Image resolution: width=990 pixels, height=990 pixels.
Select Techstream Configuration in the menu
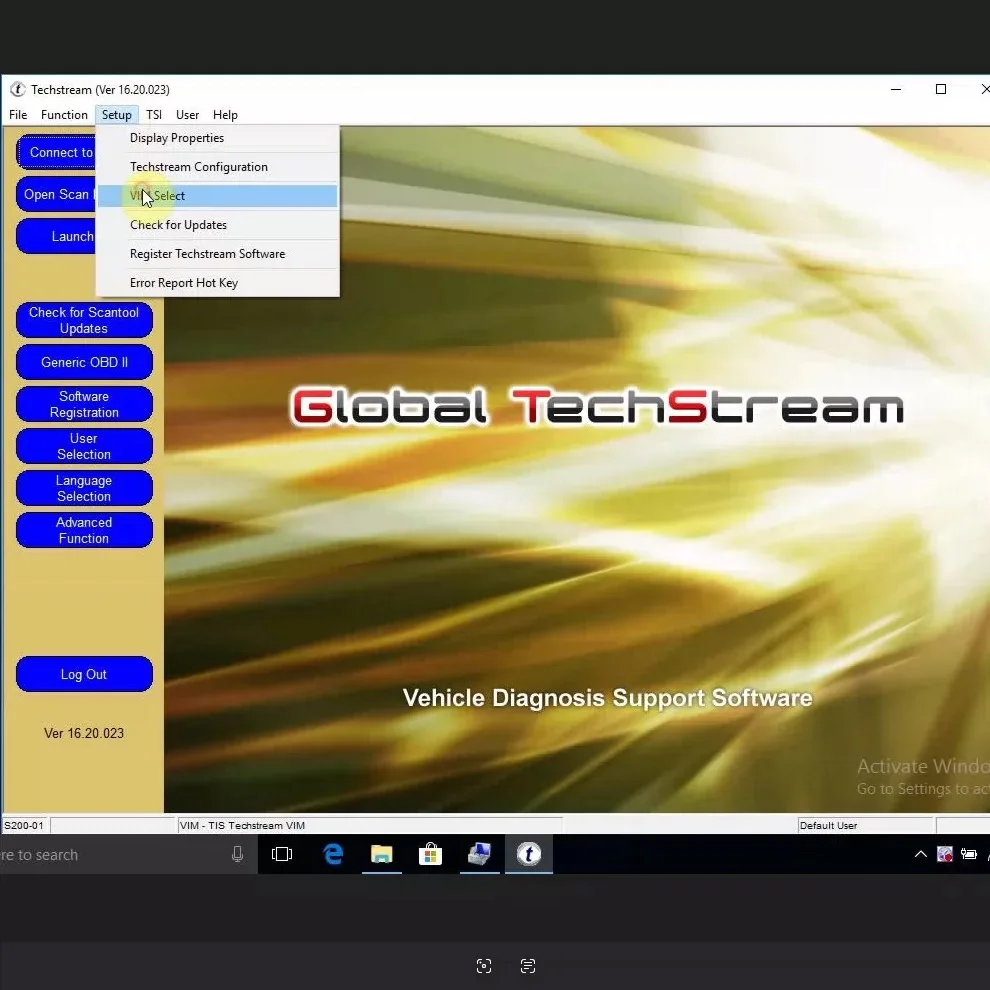(218, 167)
